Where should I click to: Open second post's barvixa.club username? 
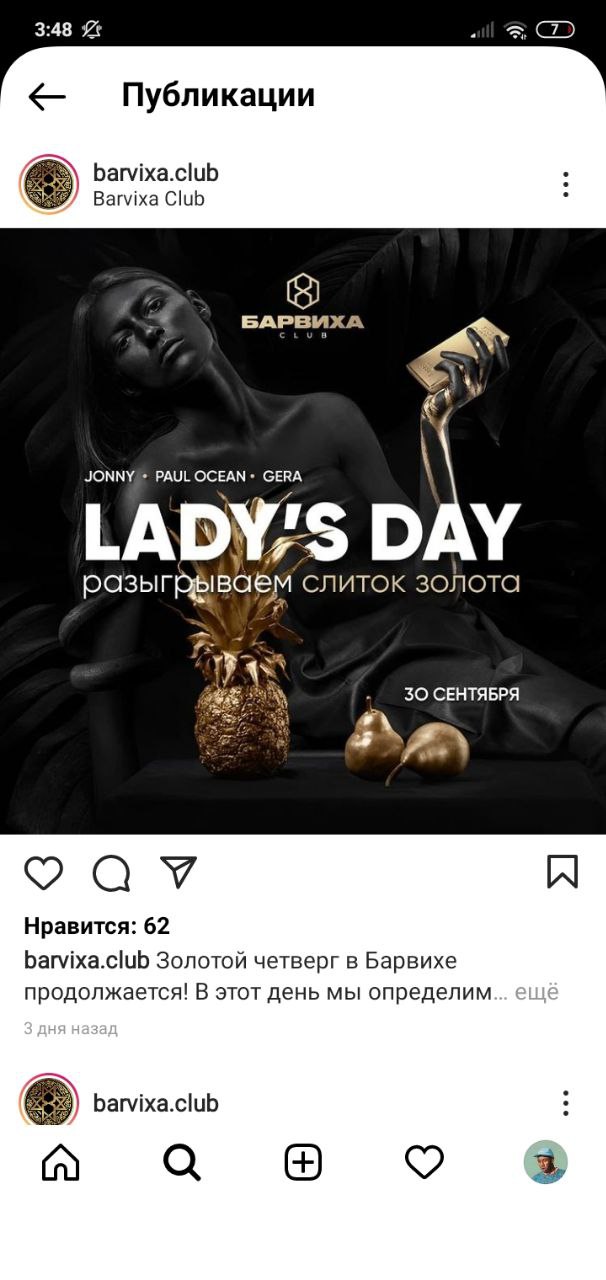tap(155, 1103)
